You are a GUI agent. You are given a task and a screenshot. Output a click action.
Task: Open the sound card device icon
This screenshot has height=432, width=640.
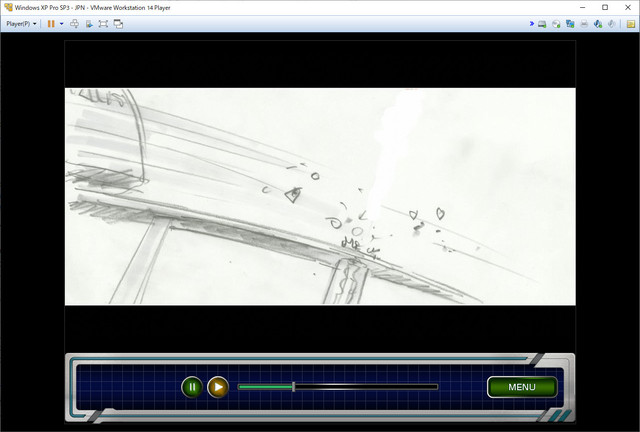click(598, 24)
